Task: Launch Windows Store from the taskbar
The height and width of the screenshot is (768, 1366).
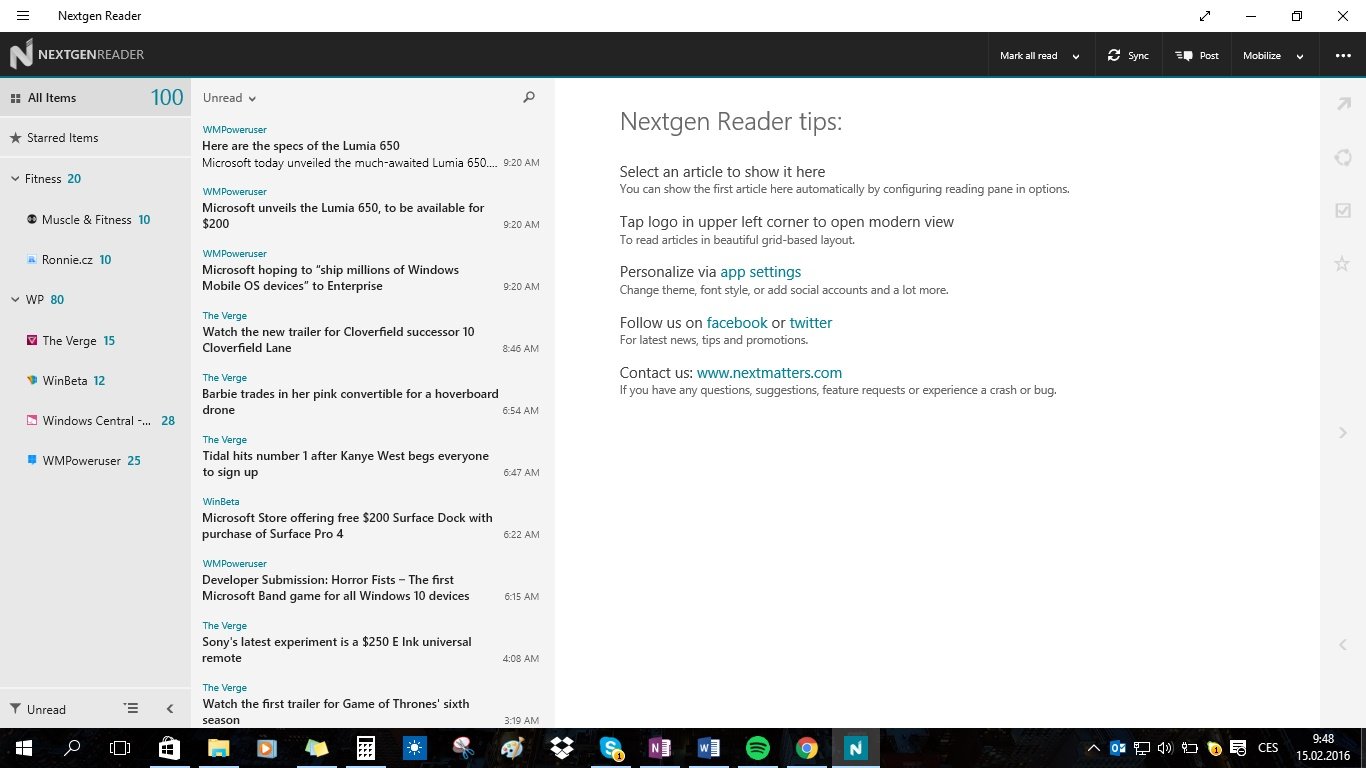Action: click(169, 748)
